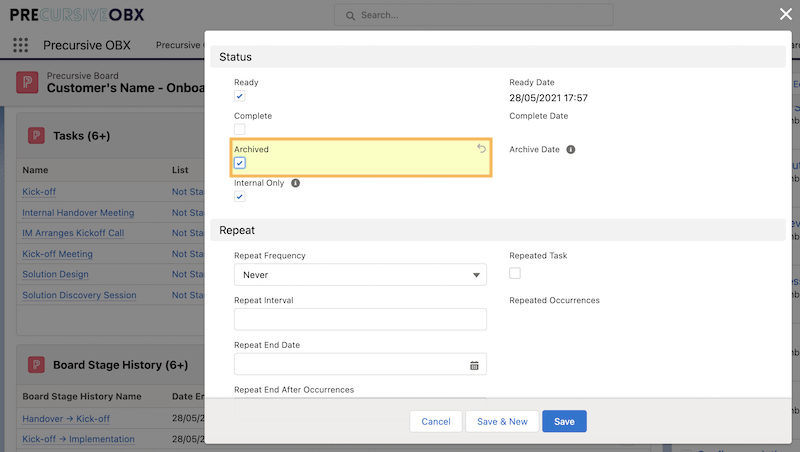The width and height of the screenshot is (800, 452).
Task: Toggle the Archived checkbox
Action: 239,163
